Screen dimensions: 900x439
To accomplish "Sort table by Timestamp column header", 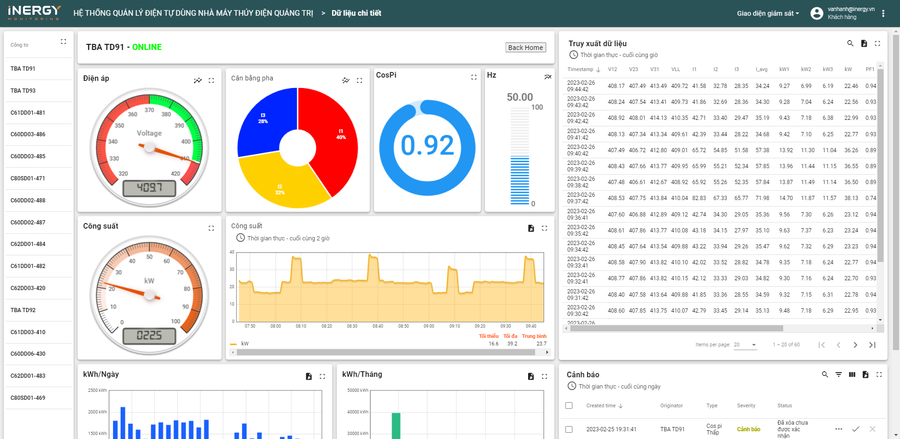I will point(583,69).
